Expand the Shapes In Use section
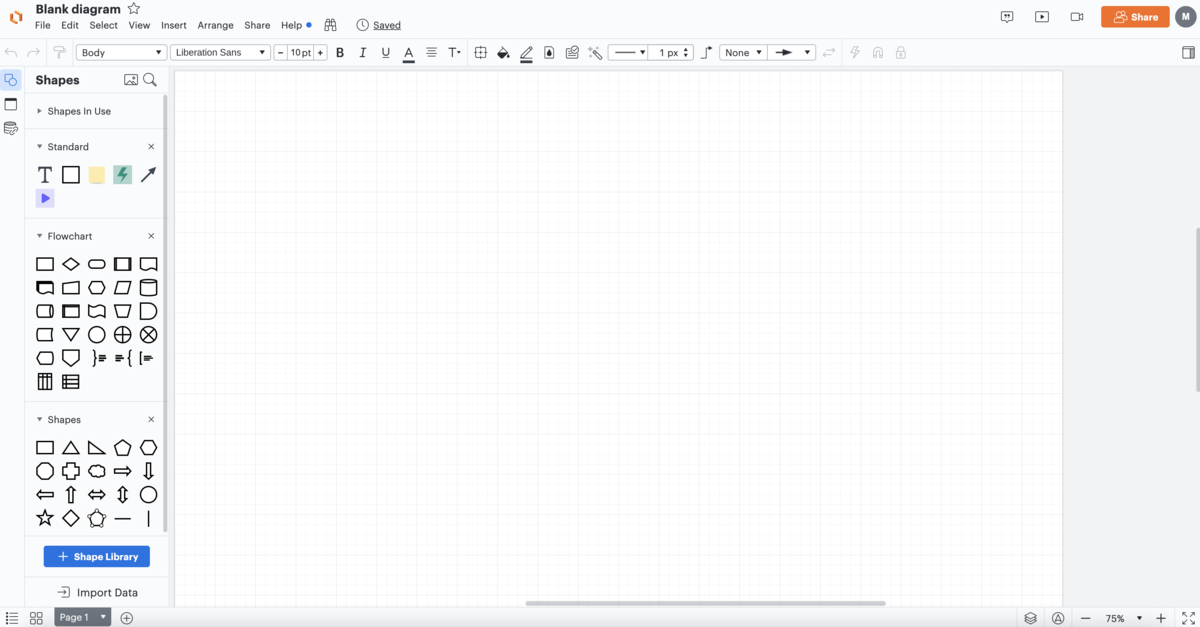This screenshot has height=627, width=1200. click(39, 111)
